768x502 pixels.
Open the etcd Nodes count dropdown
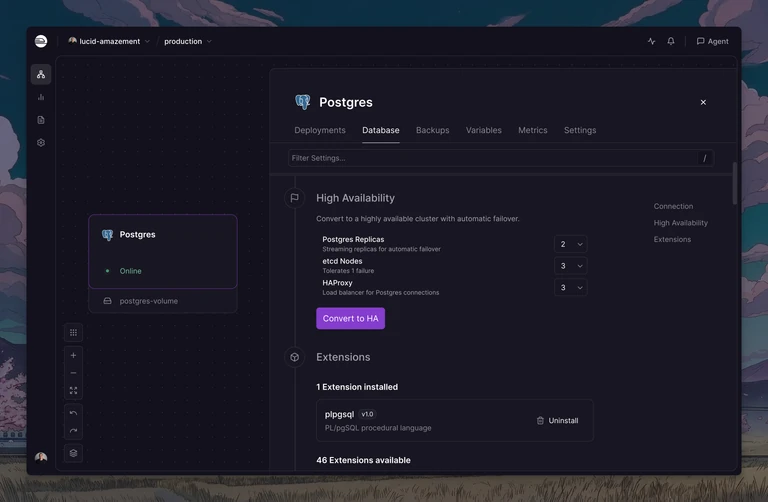571,265
